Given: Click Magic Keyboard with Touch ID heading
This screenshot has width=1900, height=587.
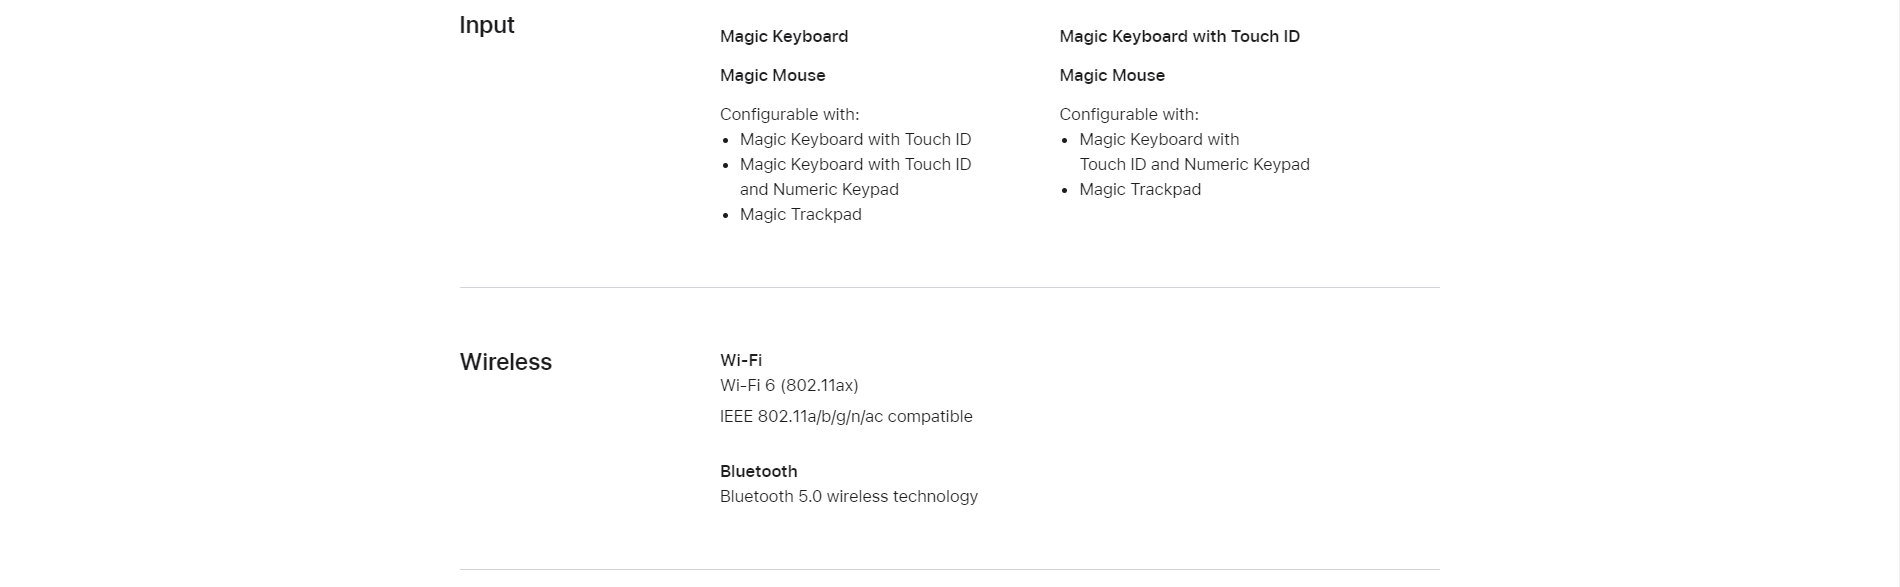Looking at the screenshot, I should click(x=1179, y=36).
